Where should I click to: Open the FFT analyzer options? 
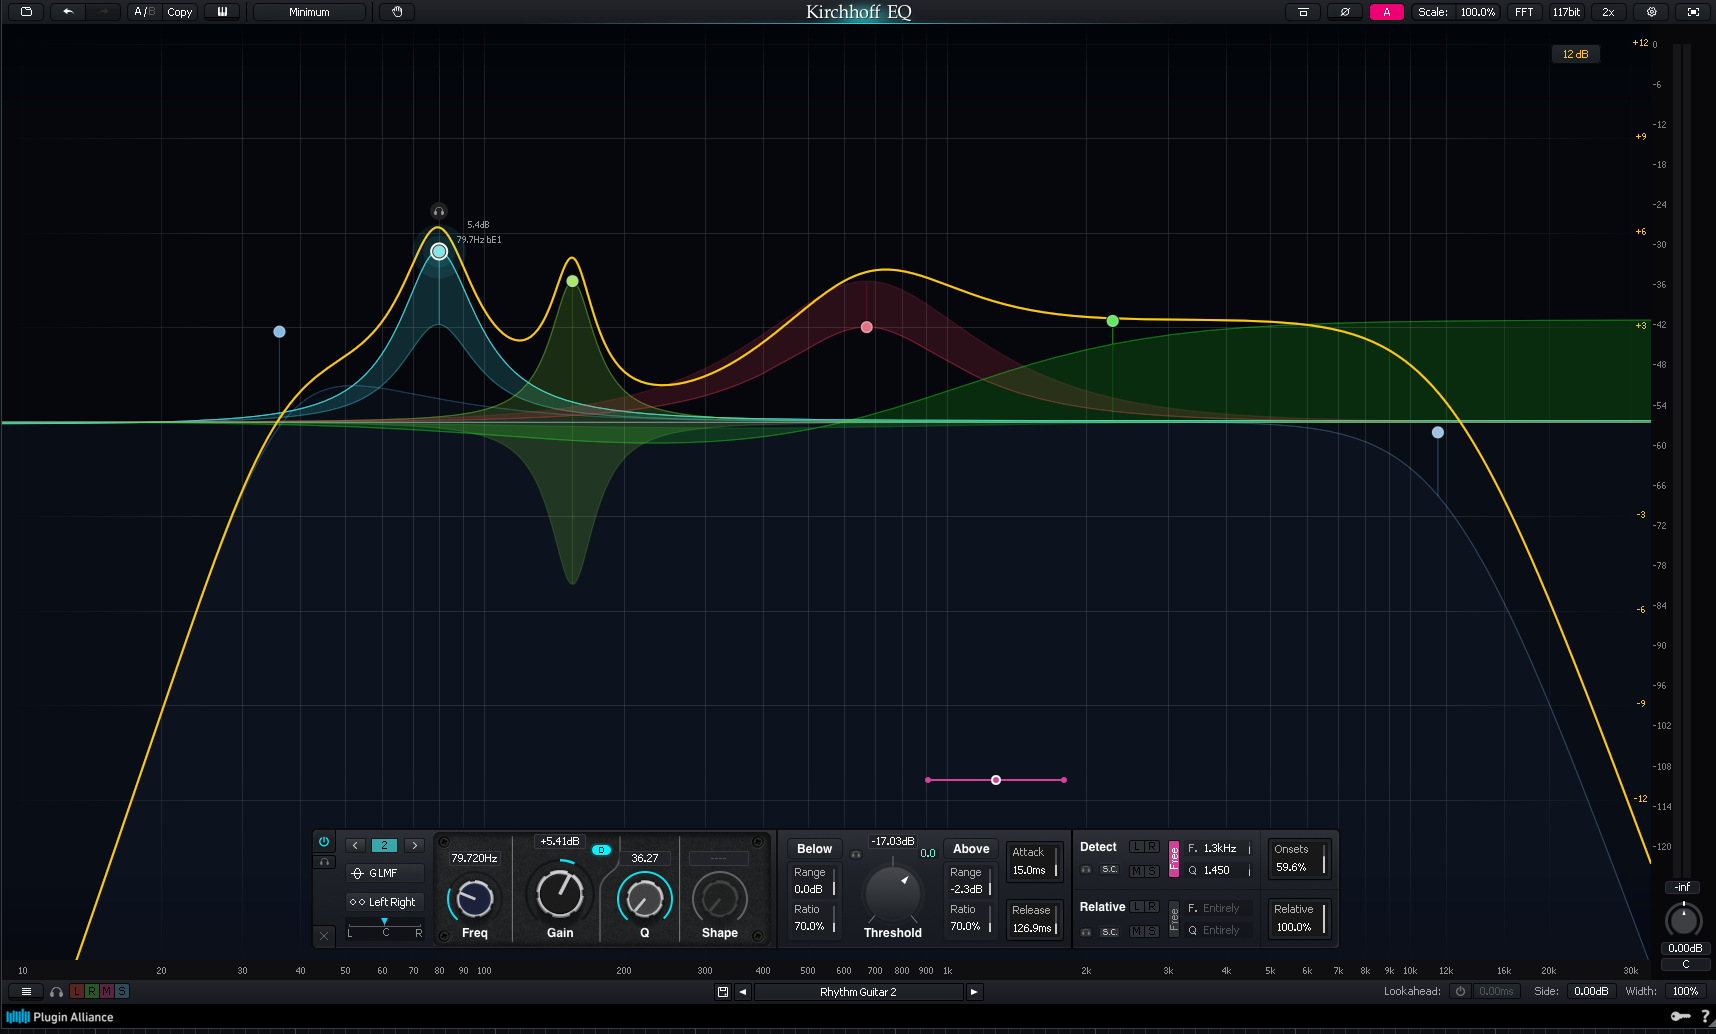[x=1524, y=12]
